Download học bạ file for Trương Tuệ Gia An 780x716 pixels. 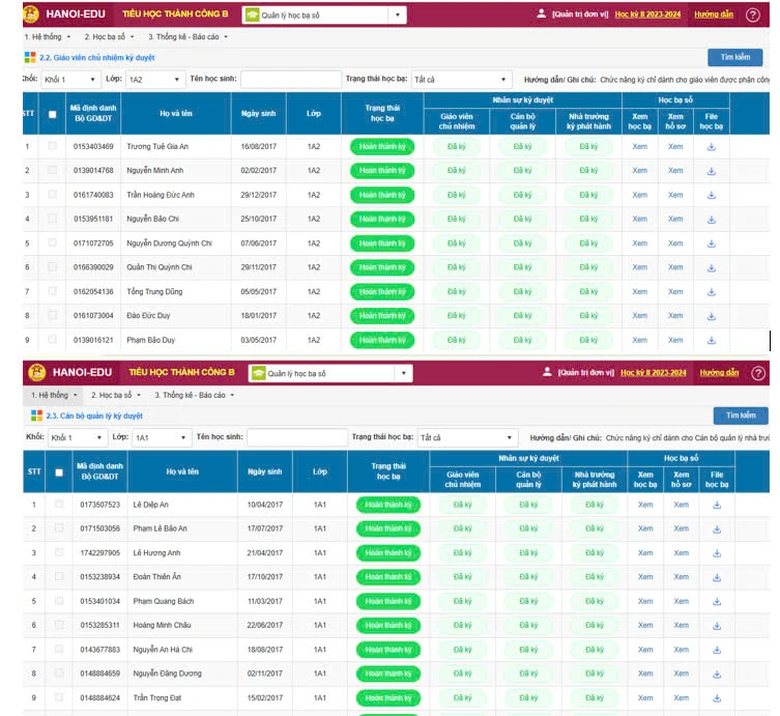pos(711,146)
